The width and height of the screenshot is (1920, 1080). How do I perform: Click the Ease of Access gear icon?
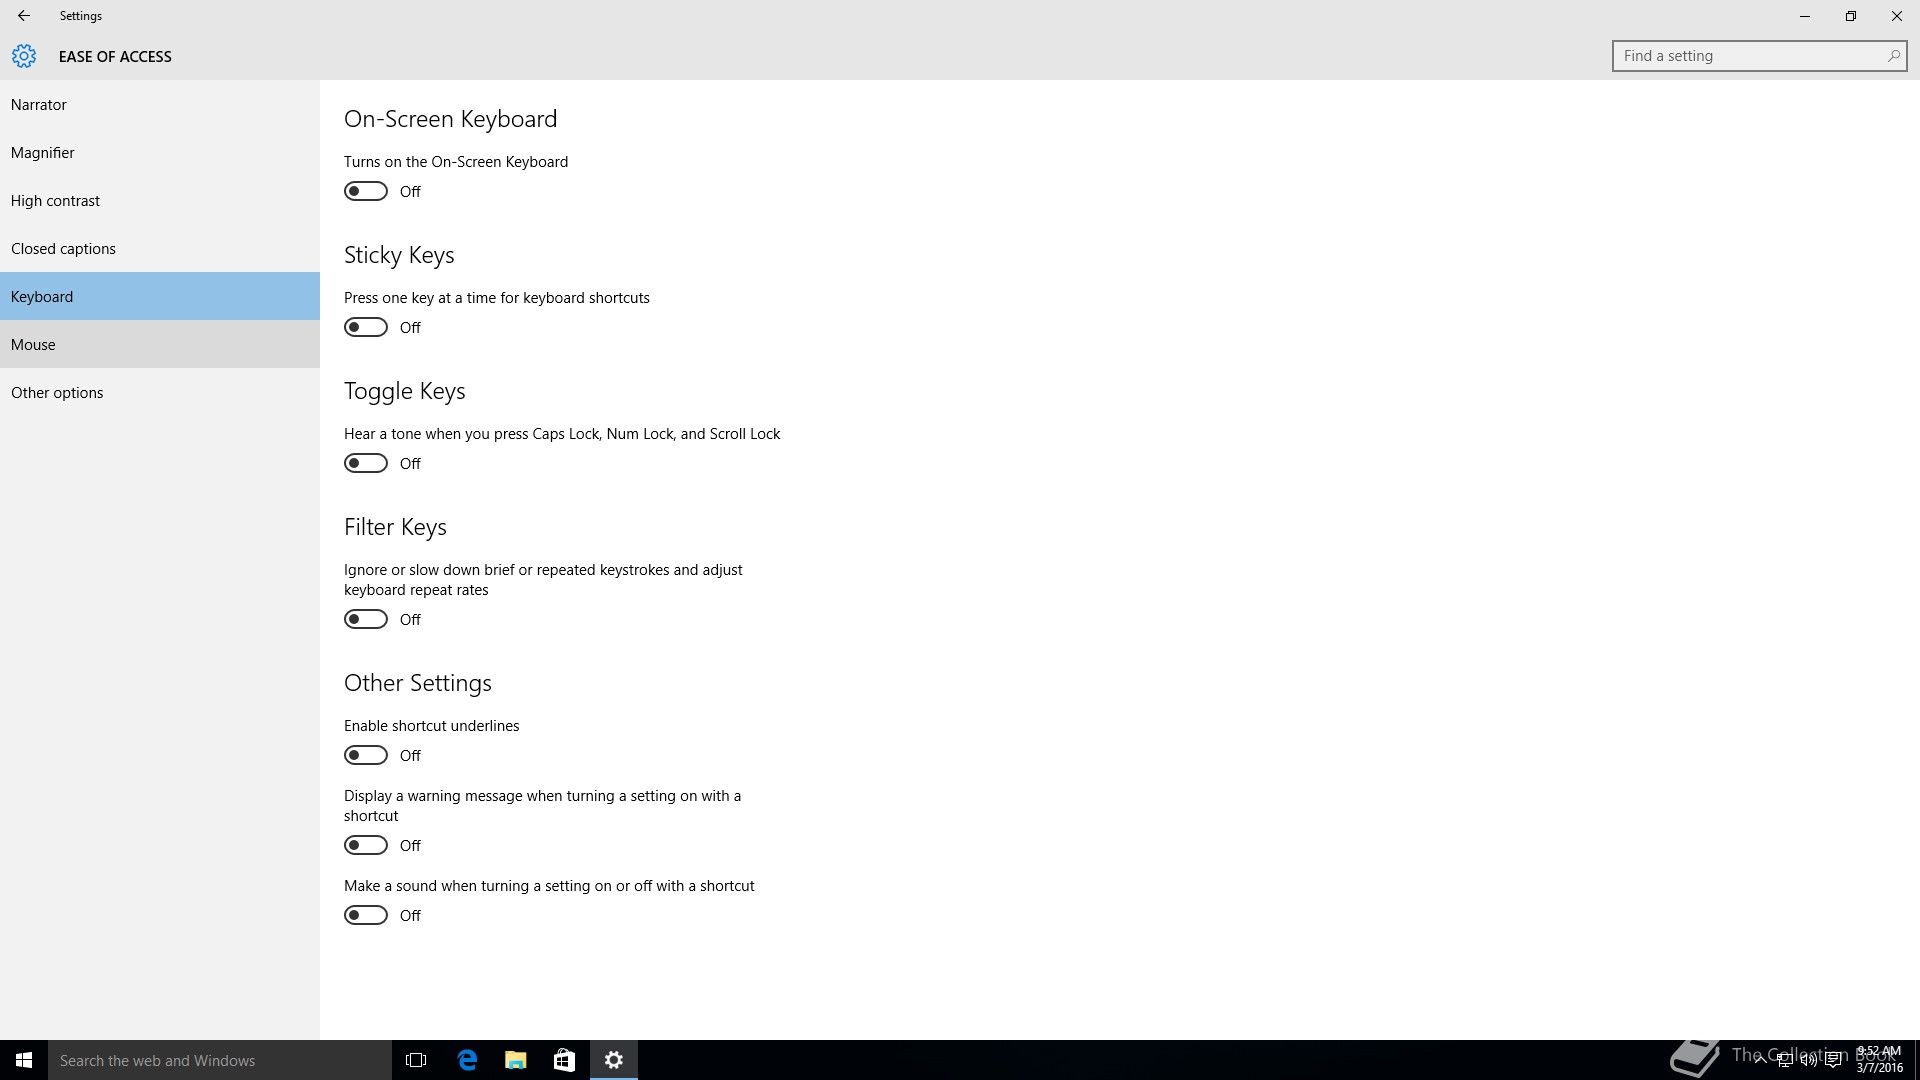click(x=24, y=57)
